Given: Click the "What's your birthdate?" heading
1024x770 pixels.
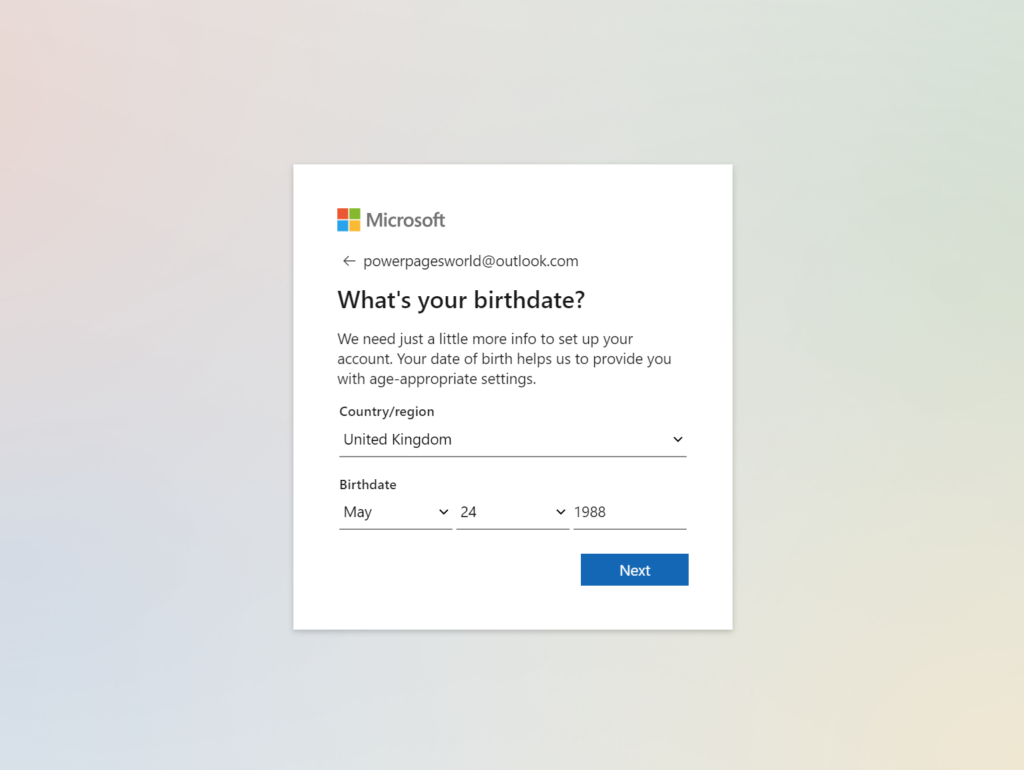Looking at the screenshot, I should pos(461,300).
